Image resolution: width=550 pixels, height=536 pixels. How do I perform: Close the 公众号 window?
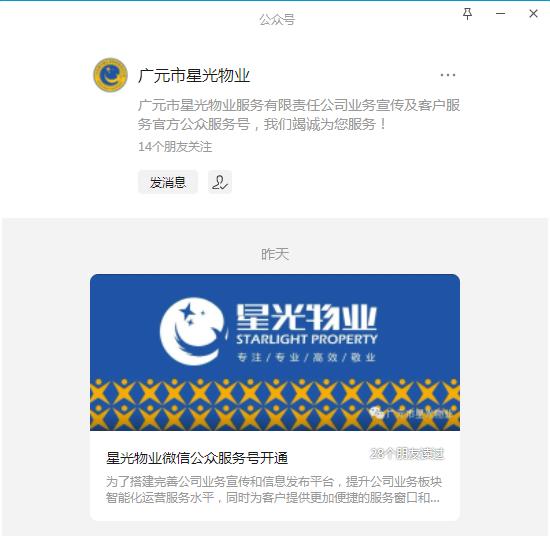coord(533,14)
